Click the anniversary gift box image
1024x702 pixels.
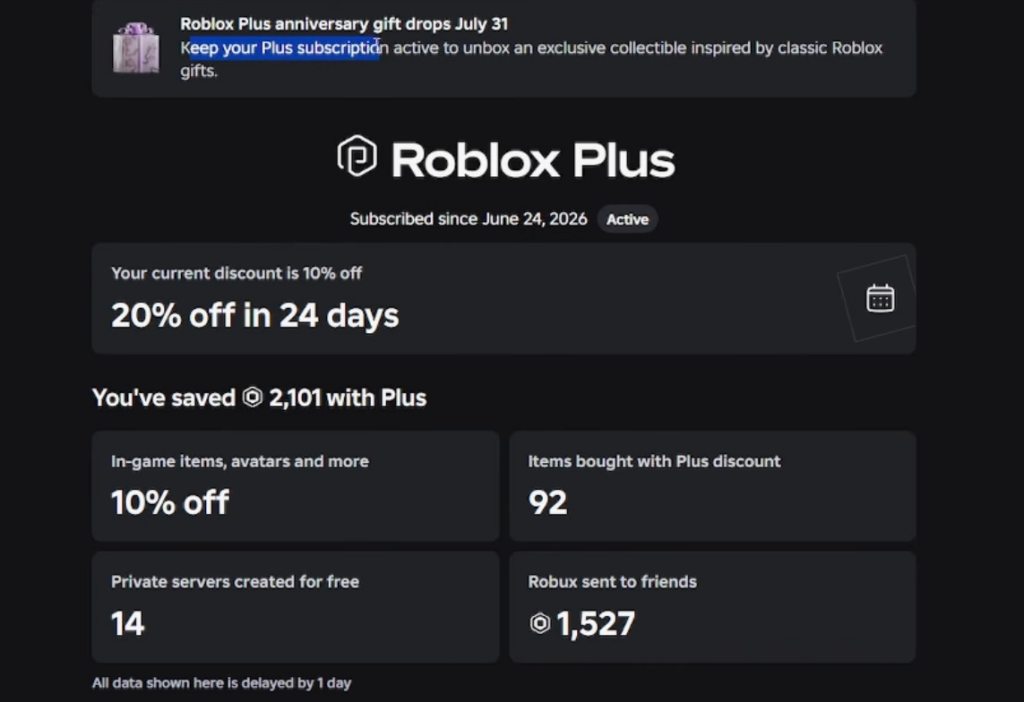pyautogui.click(x=136, y=48)
